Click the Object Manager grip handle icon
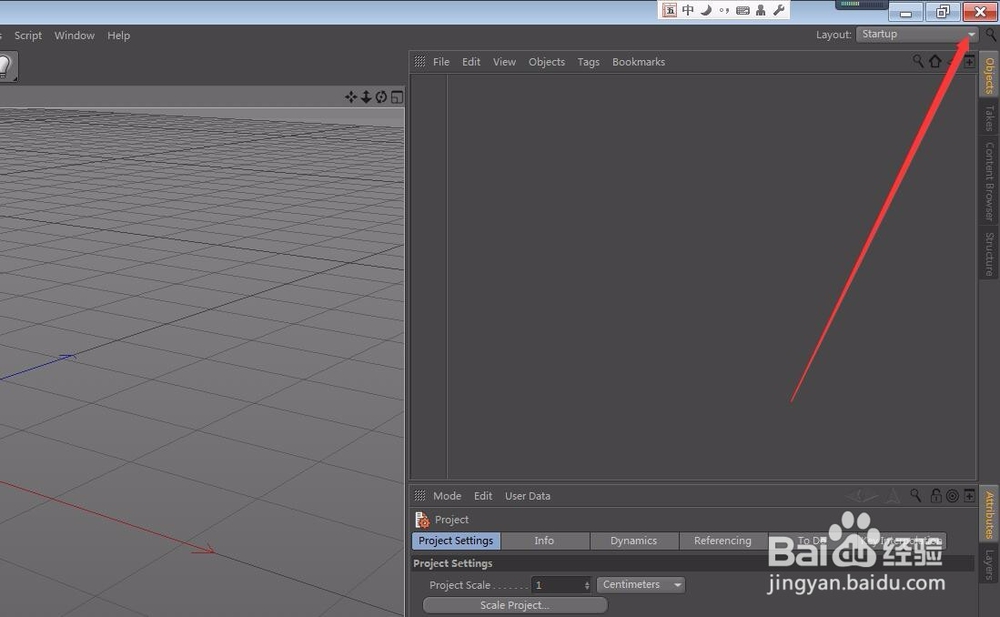Screen dimensions: 1000x617 click(x=420, y=61)
